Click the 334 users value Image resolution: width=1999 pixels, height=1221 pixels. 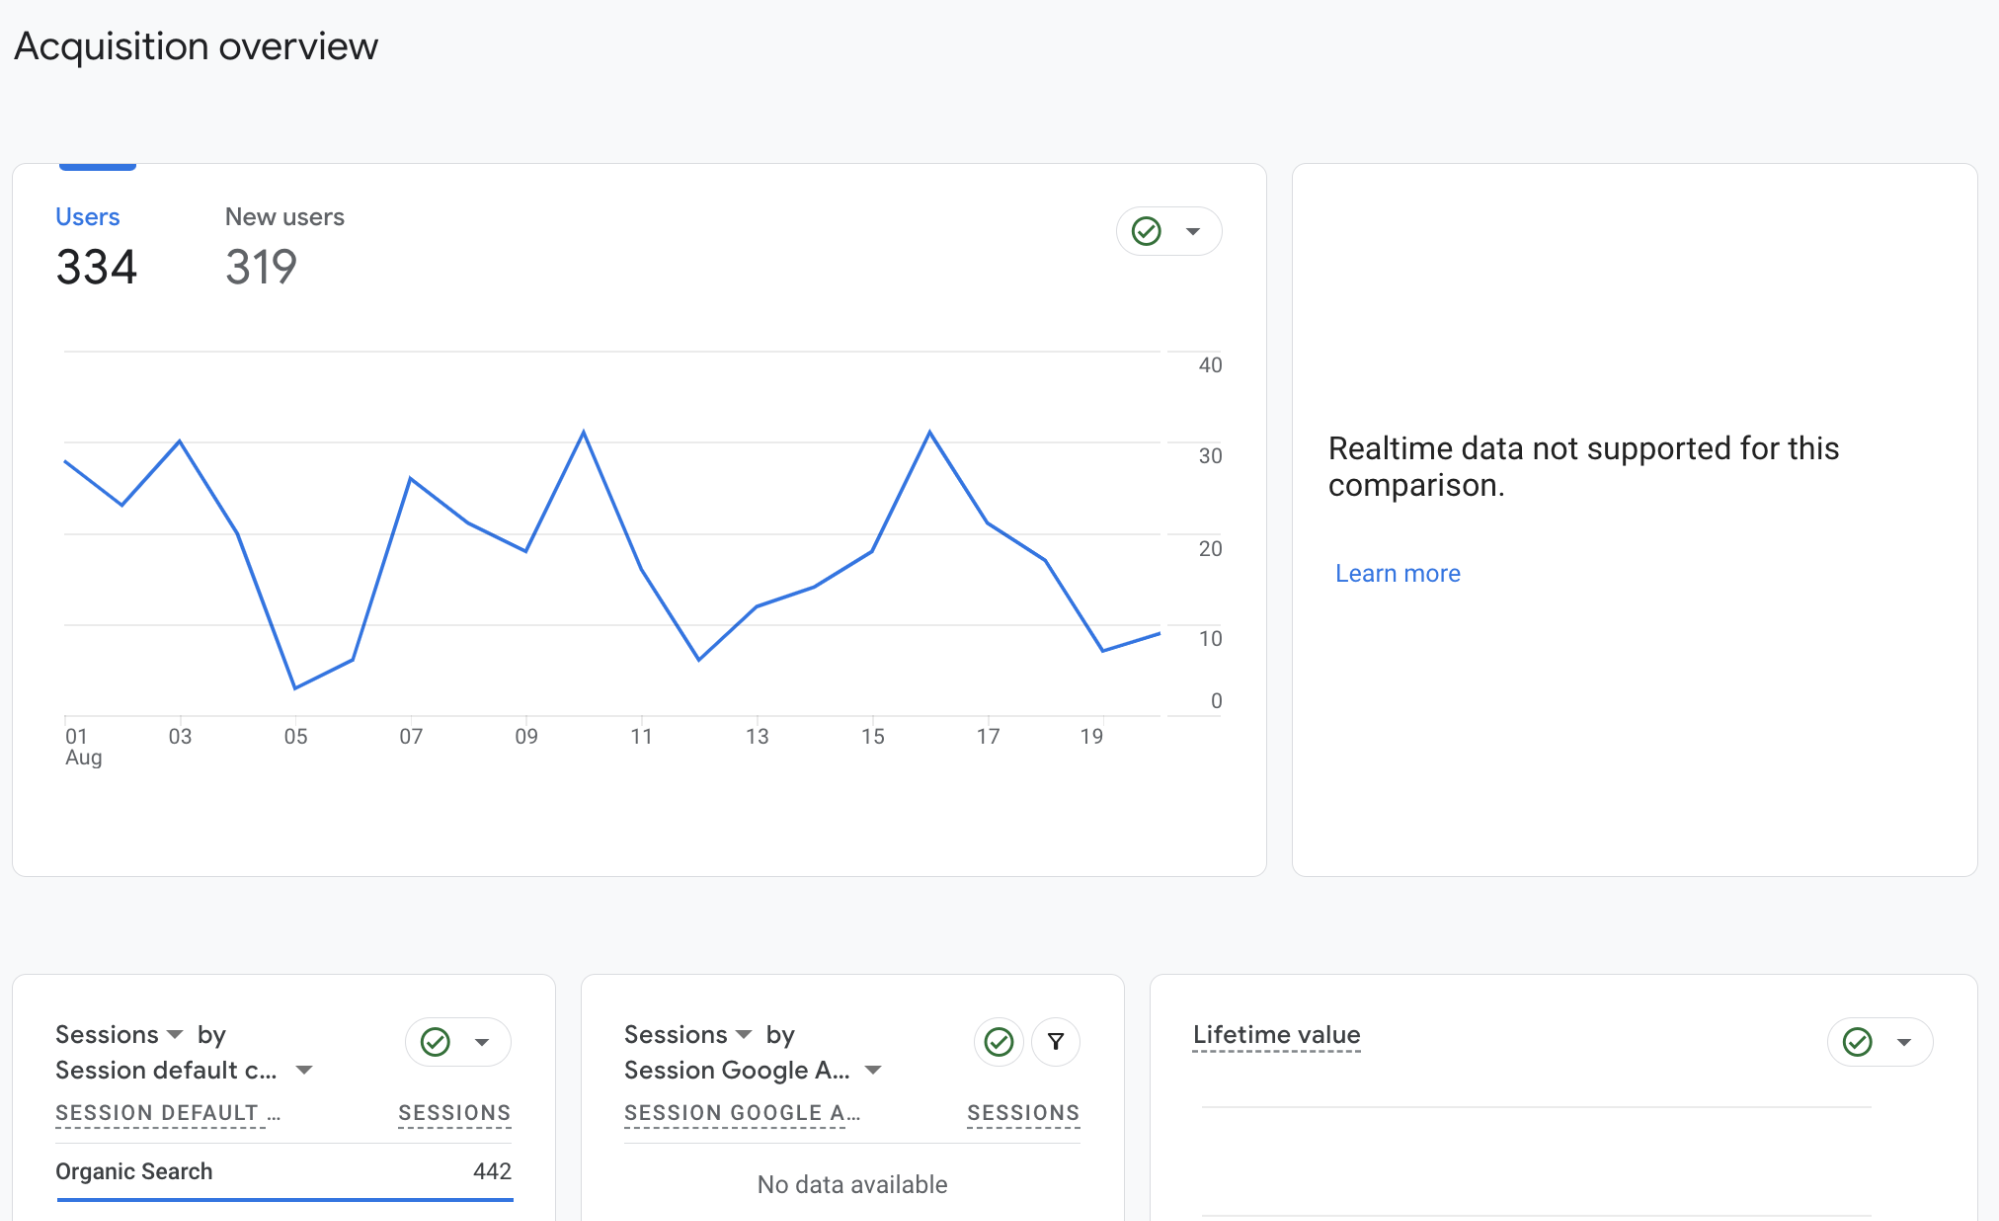pyautogui.click(x=96, y=267)
